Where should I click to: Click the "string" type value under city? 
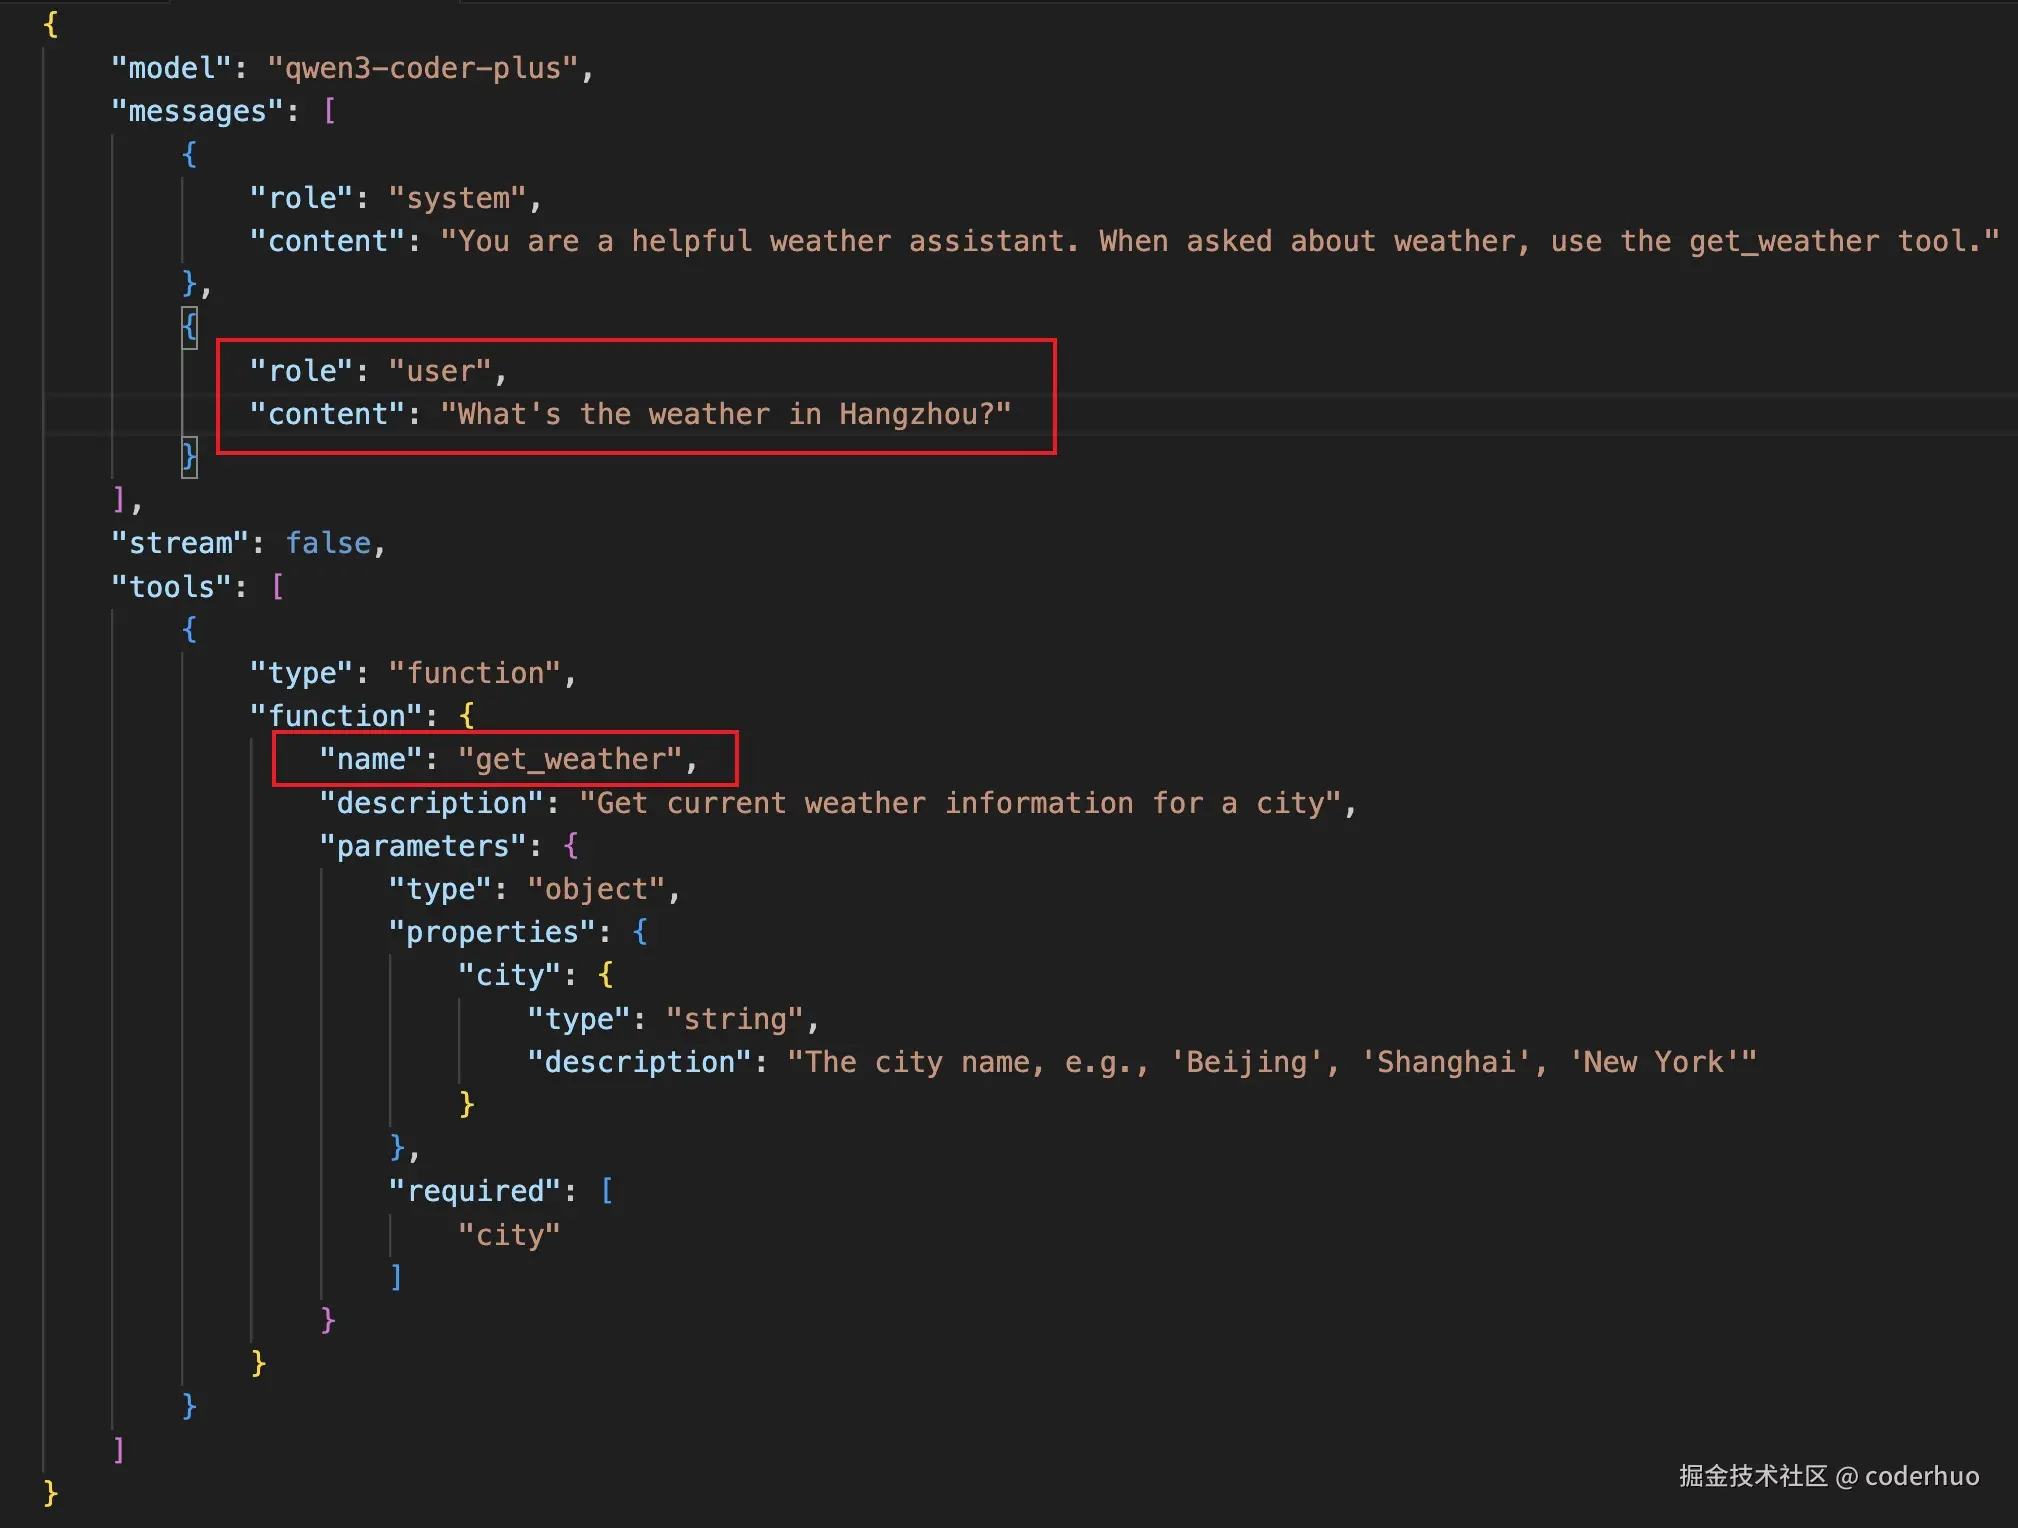tap(734, 1019)
